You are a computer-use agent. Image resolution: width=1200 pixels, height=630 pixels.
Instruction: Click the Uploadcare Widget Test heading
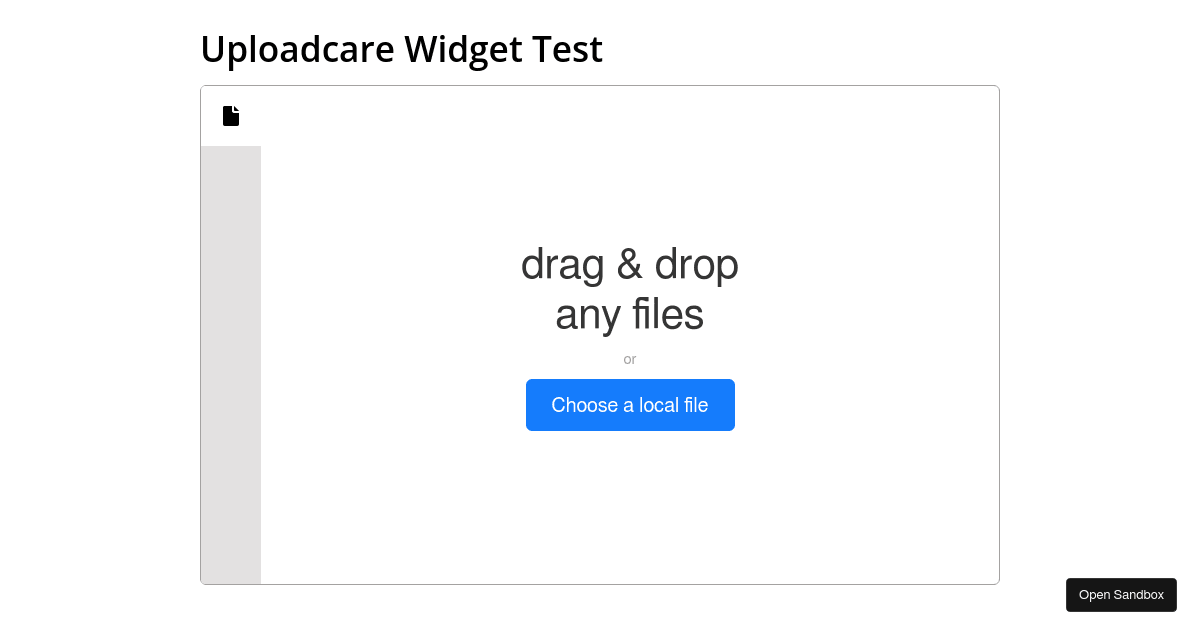tap(401, 49)
